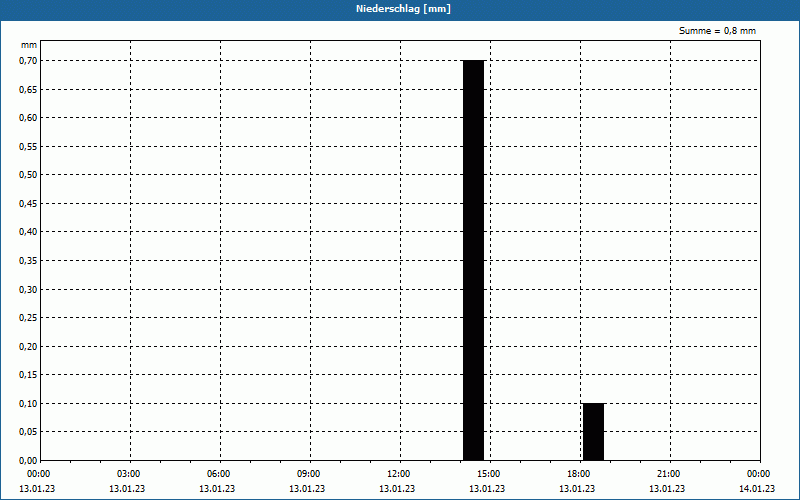This screenshot has height=500, width=800.
Task: Click the 0,10 y-axis label
Action: 28,404
